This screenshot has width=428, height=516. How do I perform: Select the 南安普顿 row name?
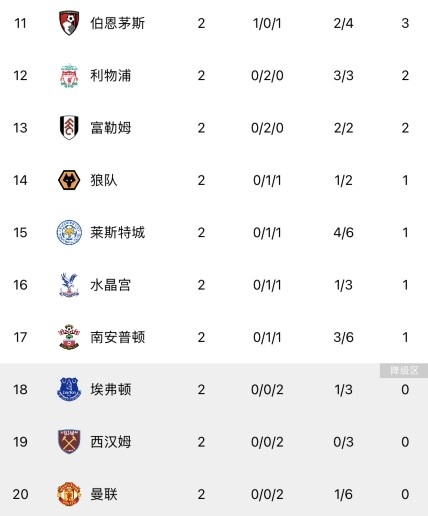click(x=117, y=337)
